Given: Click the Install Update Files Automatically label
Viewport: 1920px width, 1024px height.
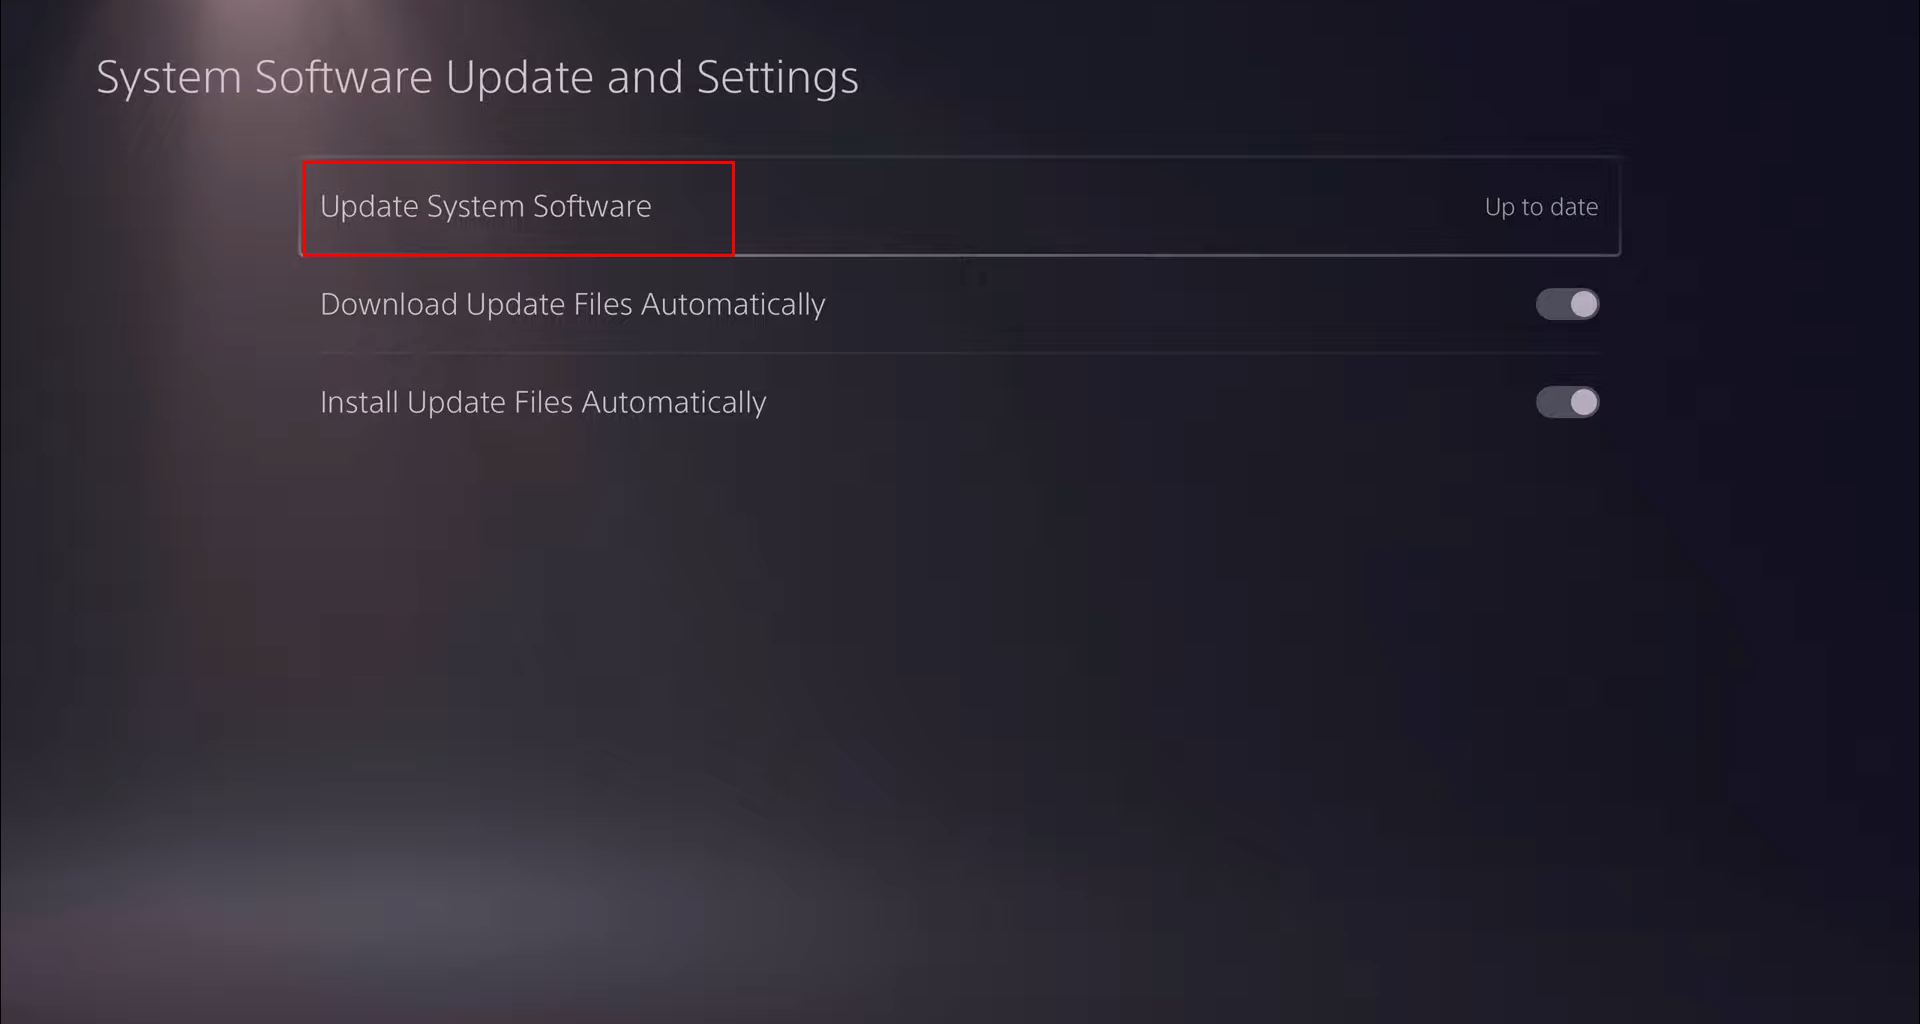Looking at the screenshot, I should point(543,402).
